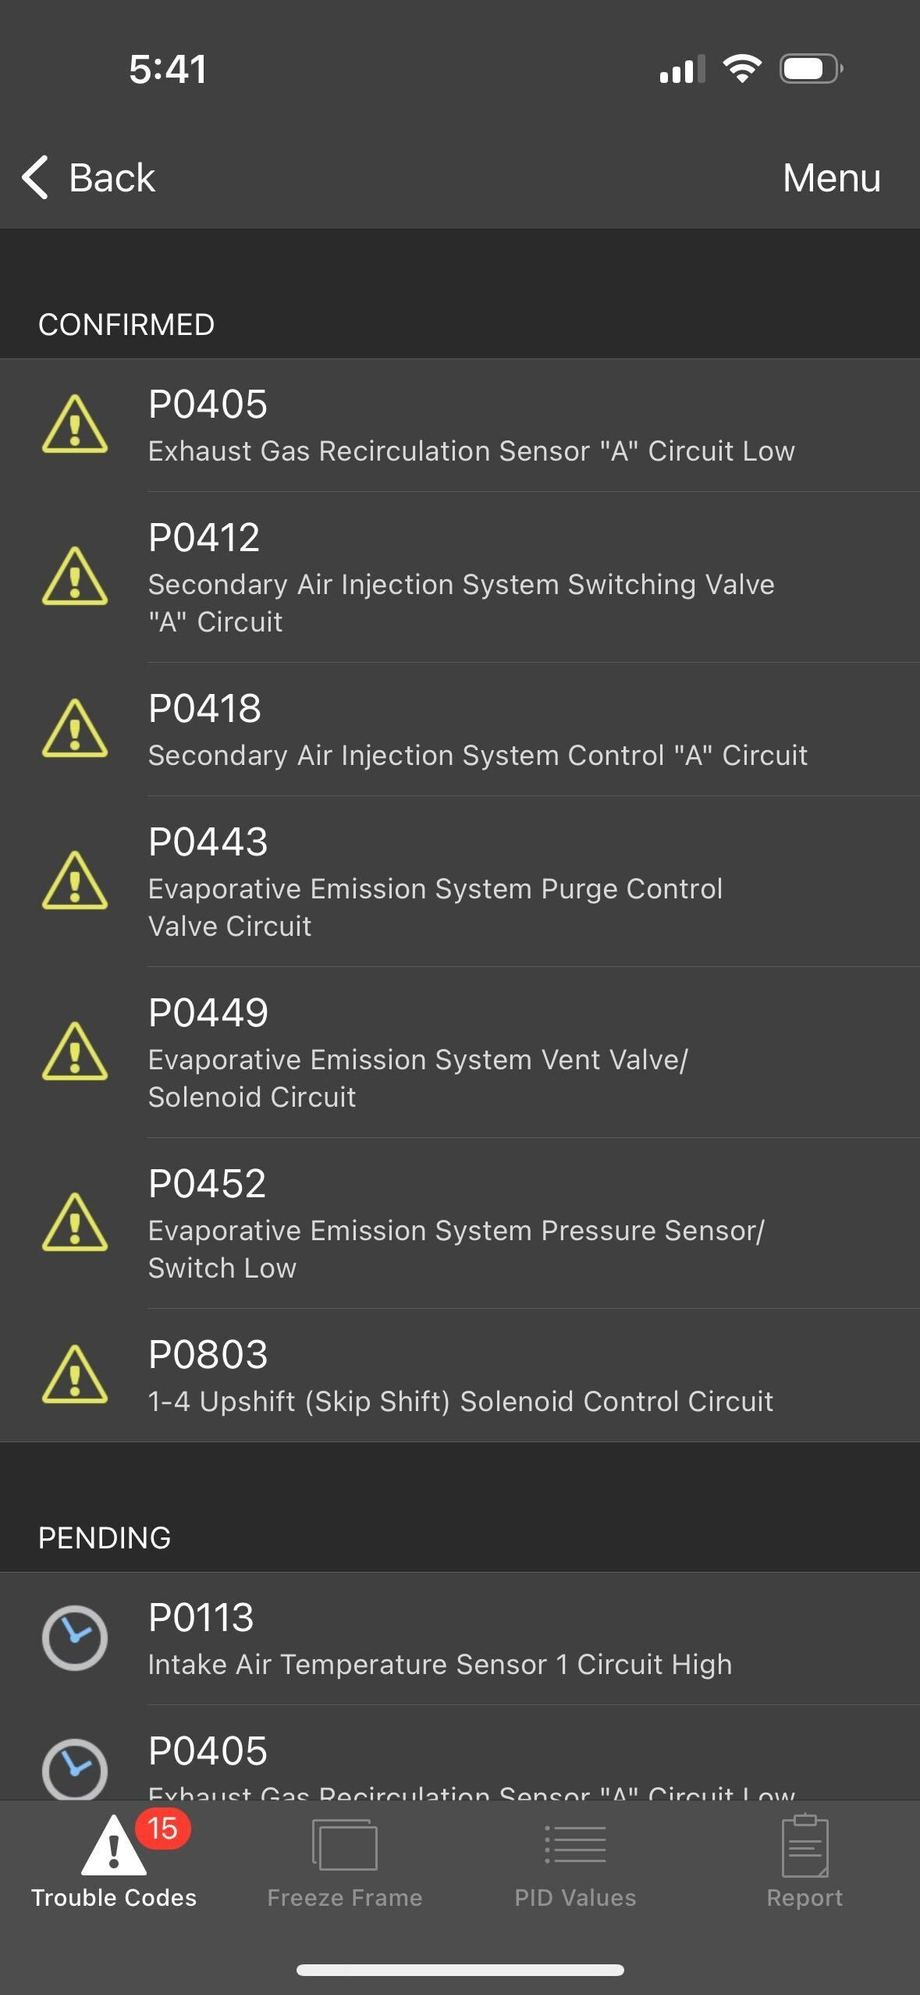Screen dimensions: 920x1995
Task: Select the 1-4 Upshift Skip Shift Solenoid description
Action: click(460, 1402)
